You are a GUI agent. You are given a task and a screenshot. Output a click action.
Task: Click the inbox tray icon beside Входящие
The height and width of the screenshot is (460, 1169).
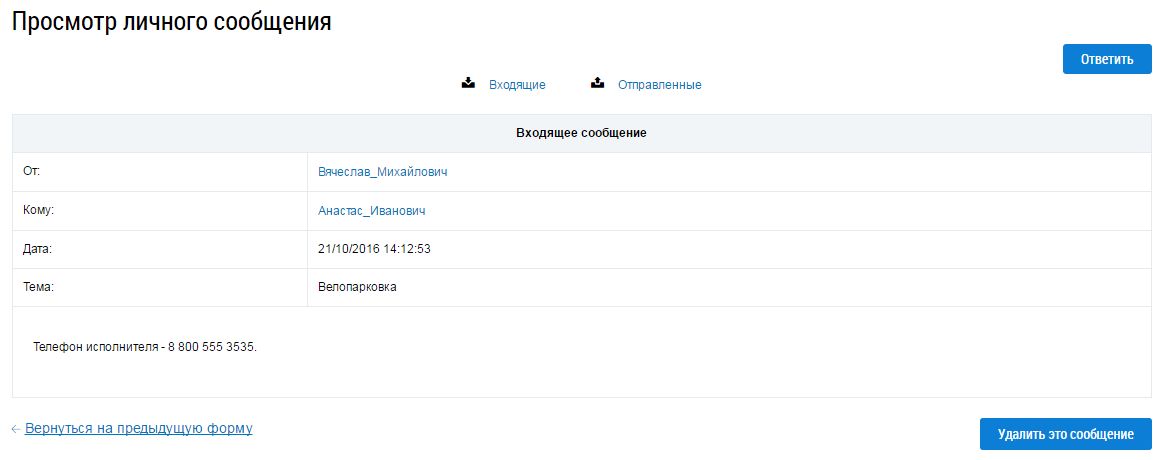(x=468, y=84)
